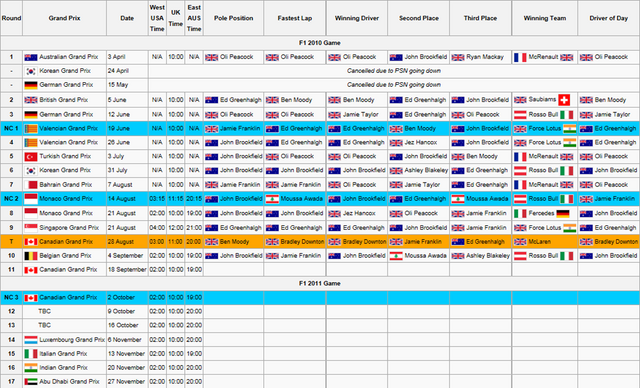640x388 pixels.
Task: Click the Round column header
Action: (x=11, y=18)
